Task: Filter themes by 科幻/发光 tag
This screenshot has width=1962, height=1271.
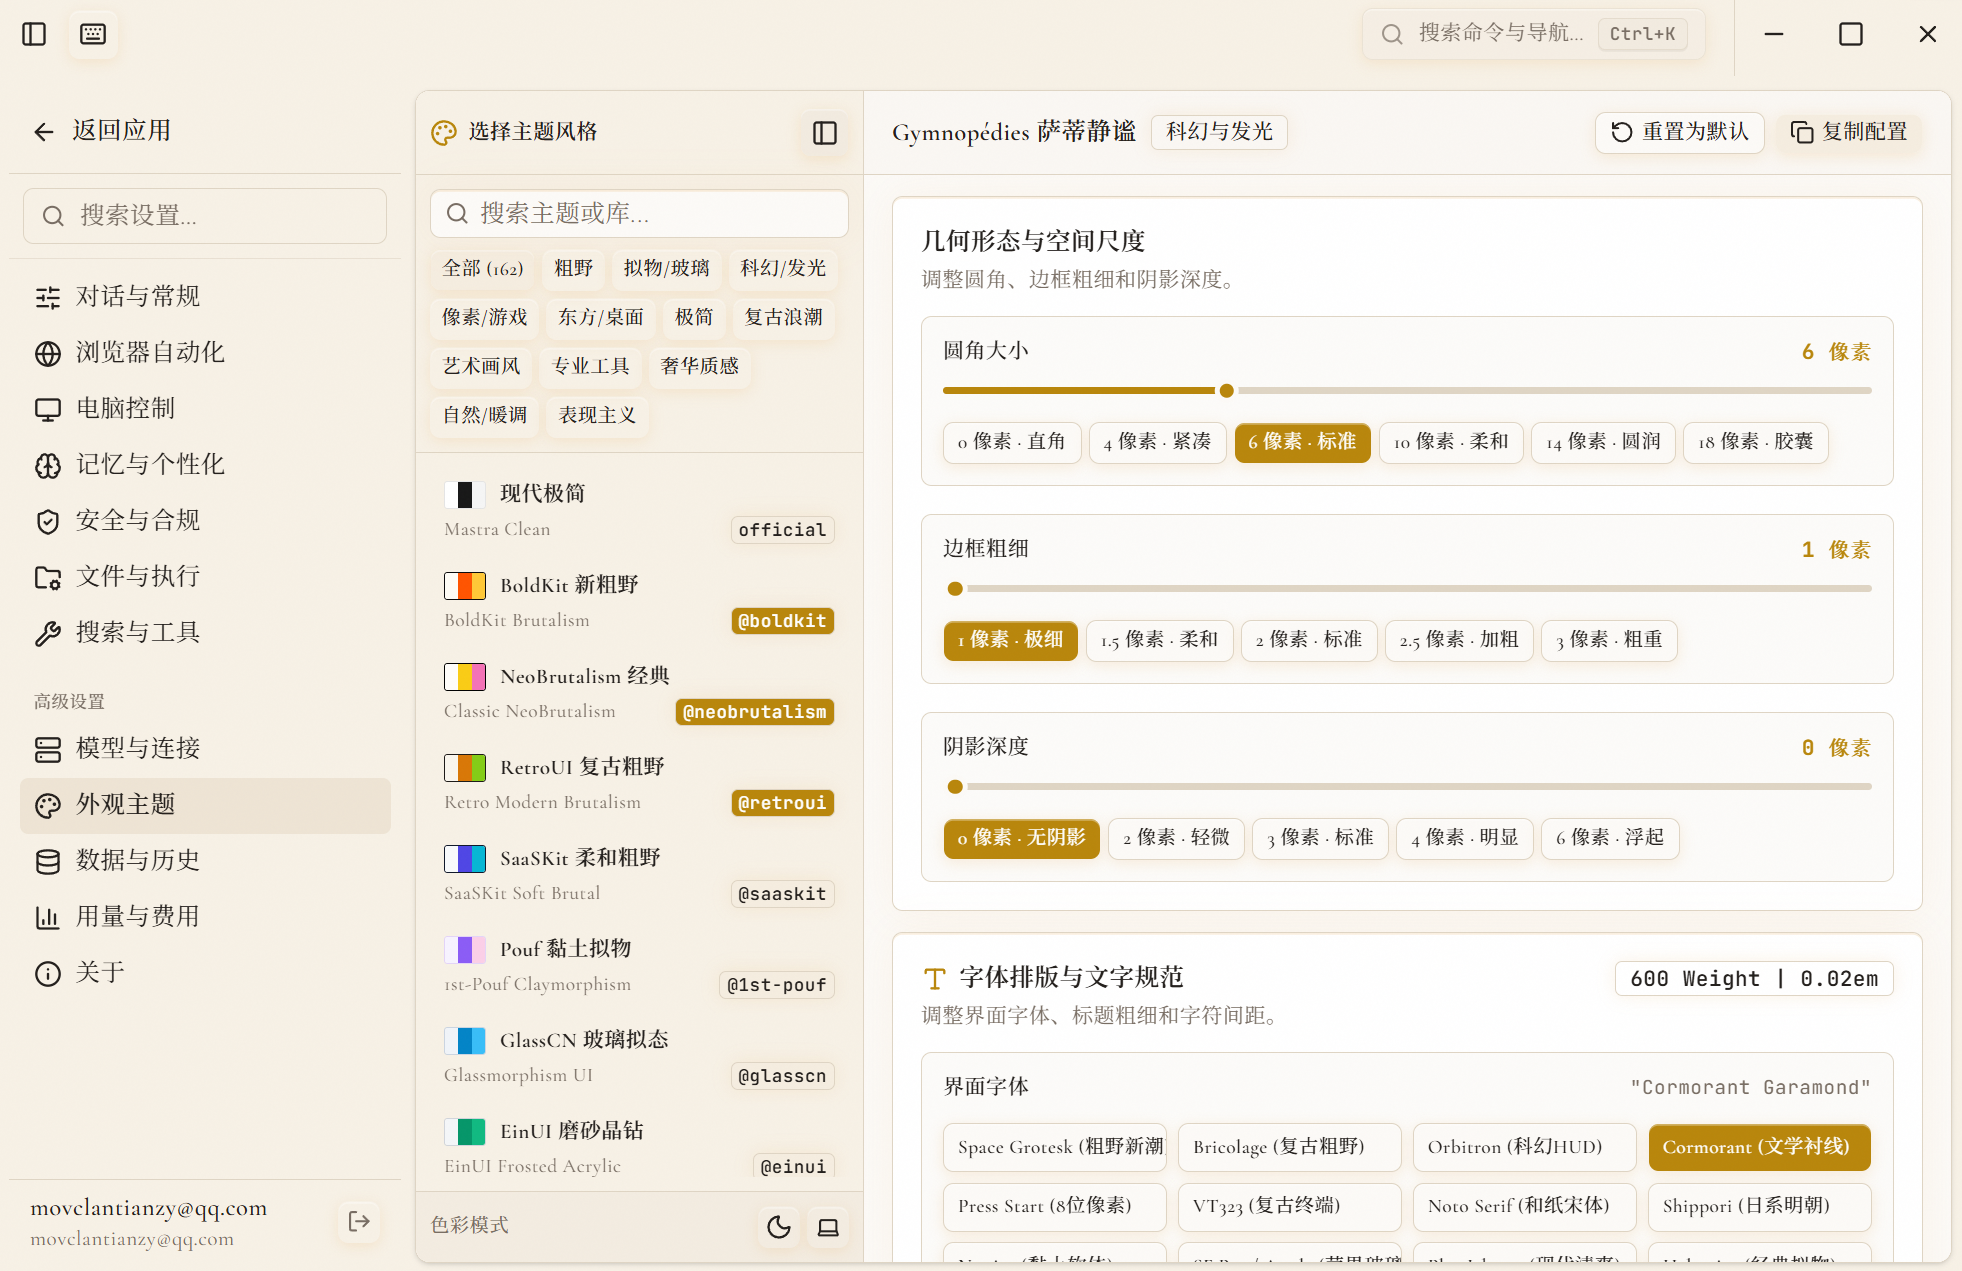Action: point(783,268)
